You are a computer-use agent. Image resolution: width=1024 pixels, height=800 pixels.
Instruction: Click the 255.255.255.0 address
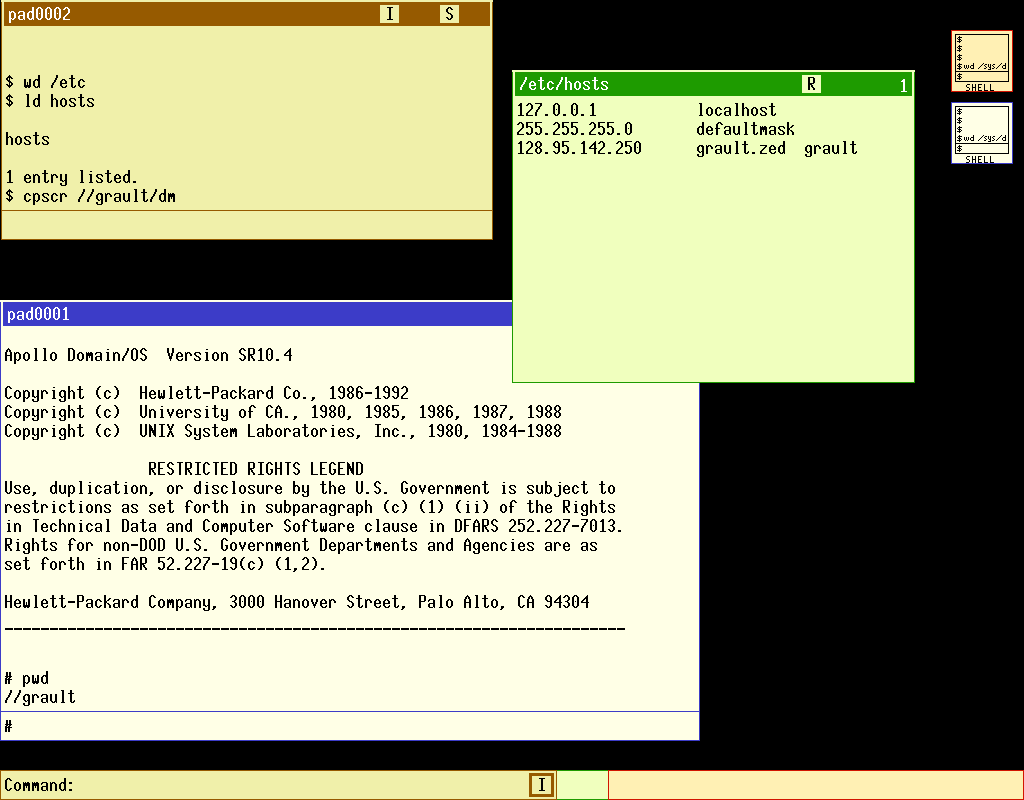[x=574, y=129]
